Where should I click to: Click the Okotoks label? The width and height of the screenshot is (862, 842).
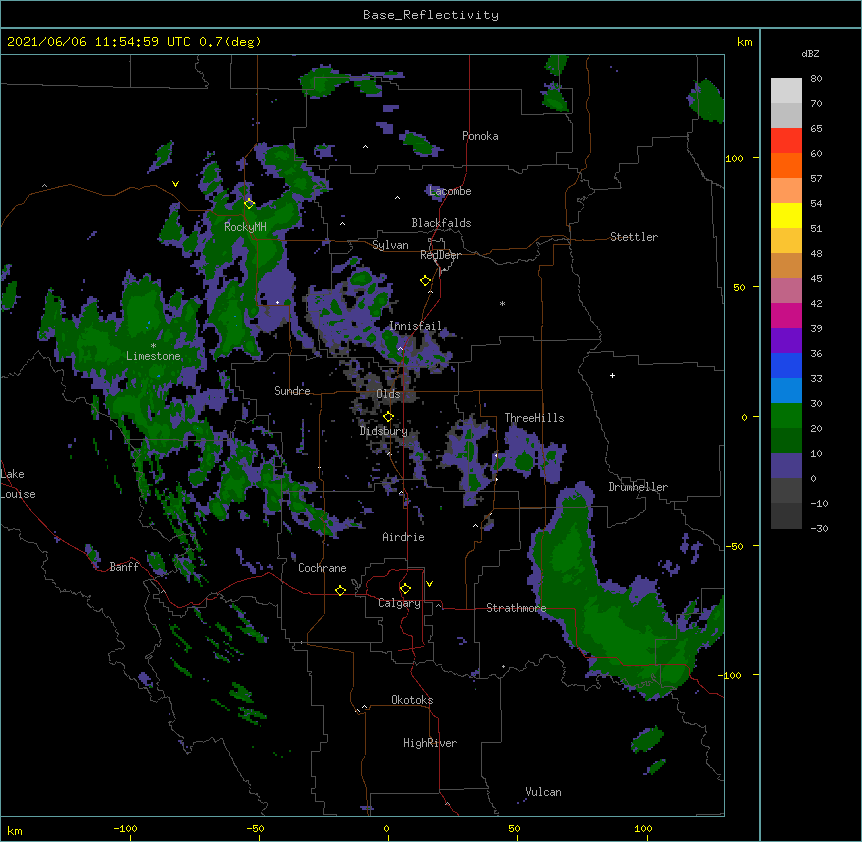412,700
